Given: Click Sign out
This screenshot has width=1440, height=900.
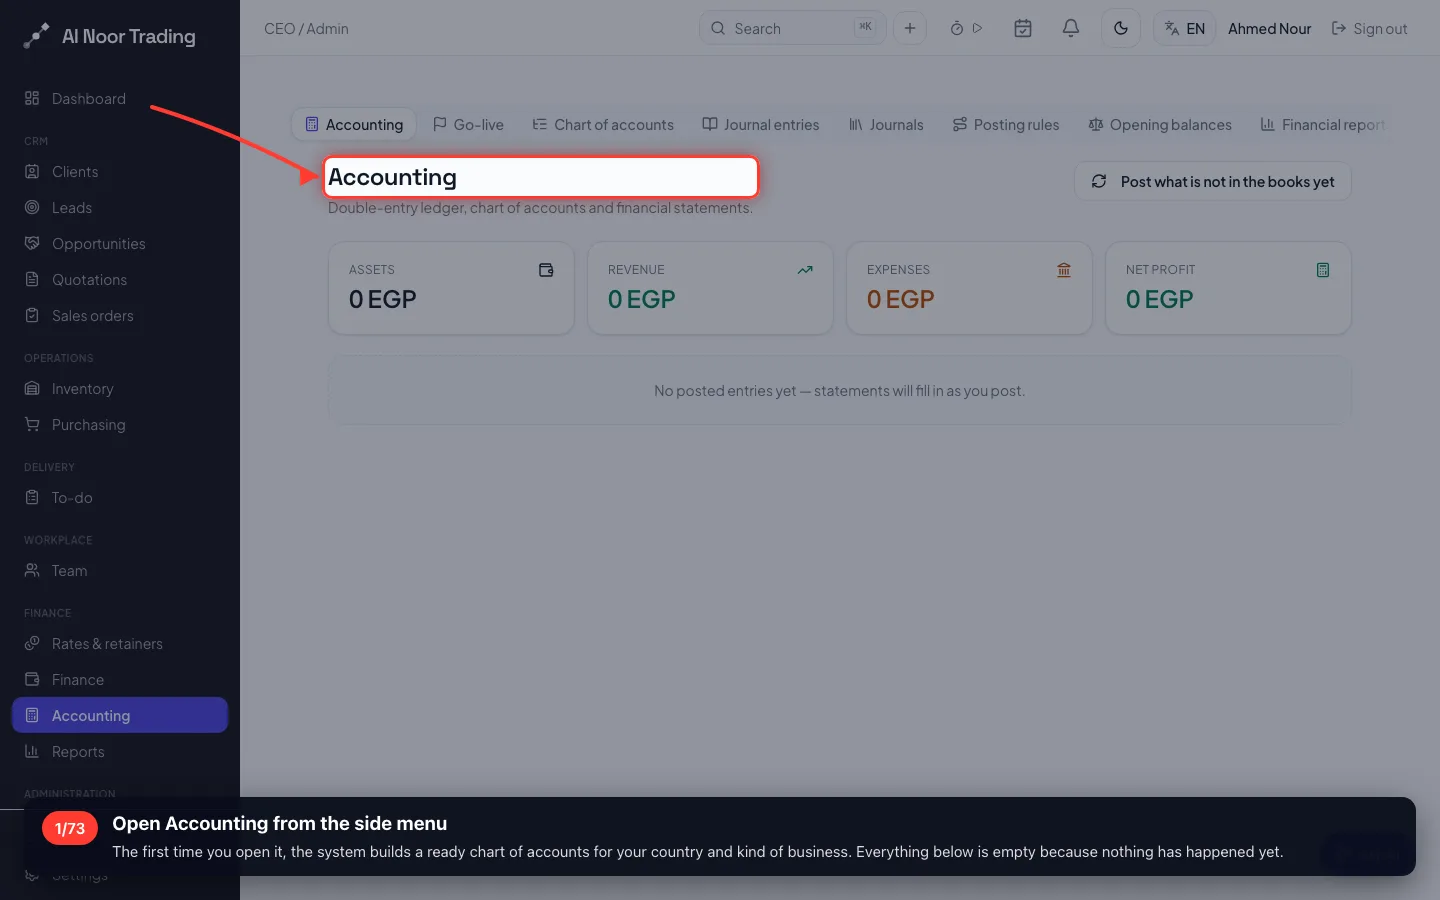Looking at the screenshot, I should click(x=1369, y=28).
